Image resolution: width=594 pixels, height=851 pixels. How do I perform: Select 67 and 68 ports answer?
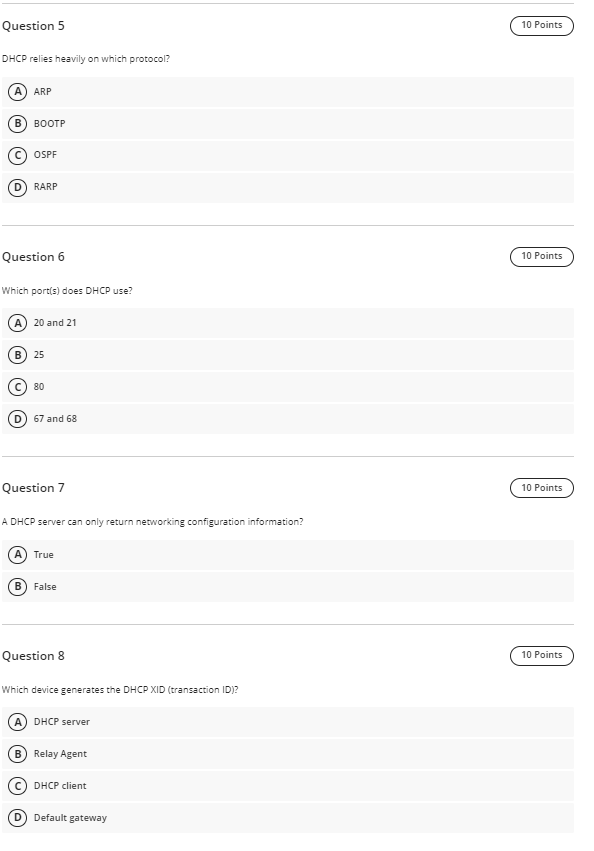click(x=288, y=419)
